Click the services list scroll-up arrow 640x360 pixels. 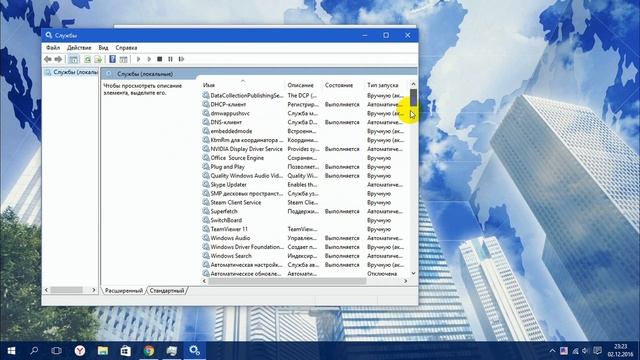point(413,84)
